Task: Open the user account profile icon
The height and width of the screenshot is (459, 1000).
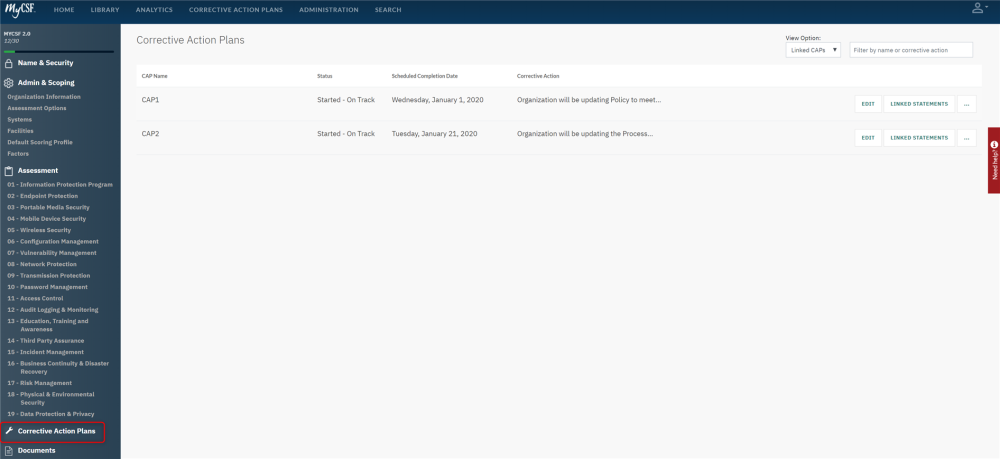Action: (x=979, y=8)
